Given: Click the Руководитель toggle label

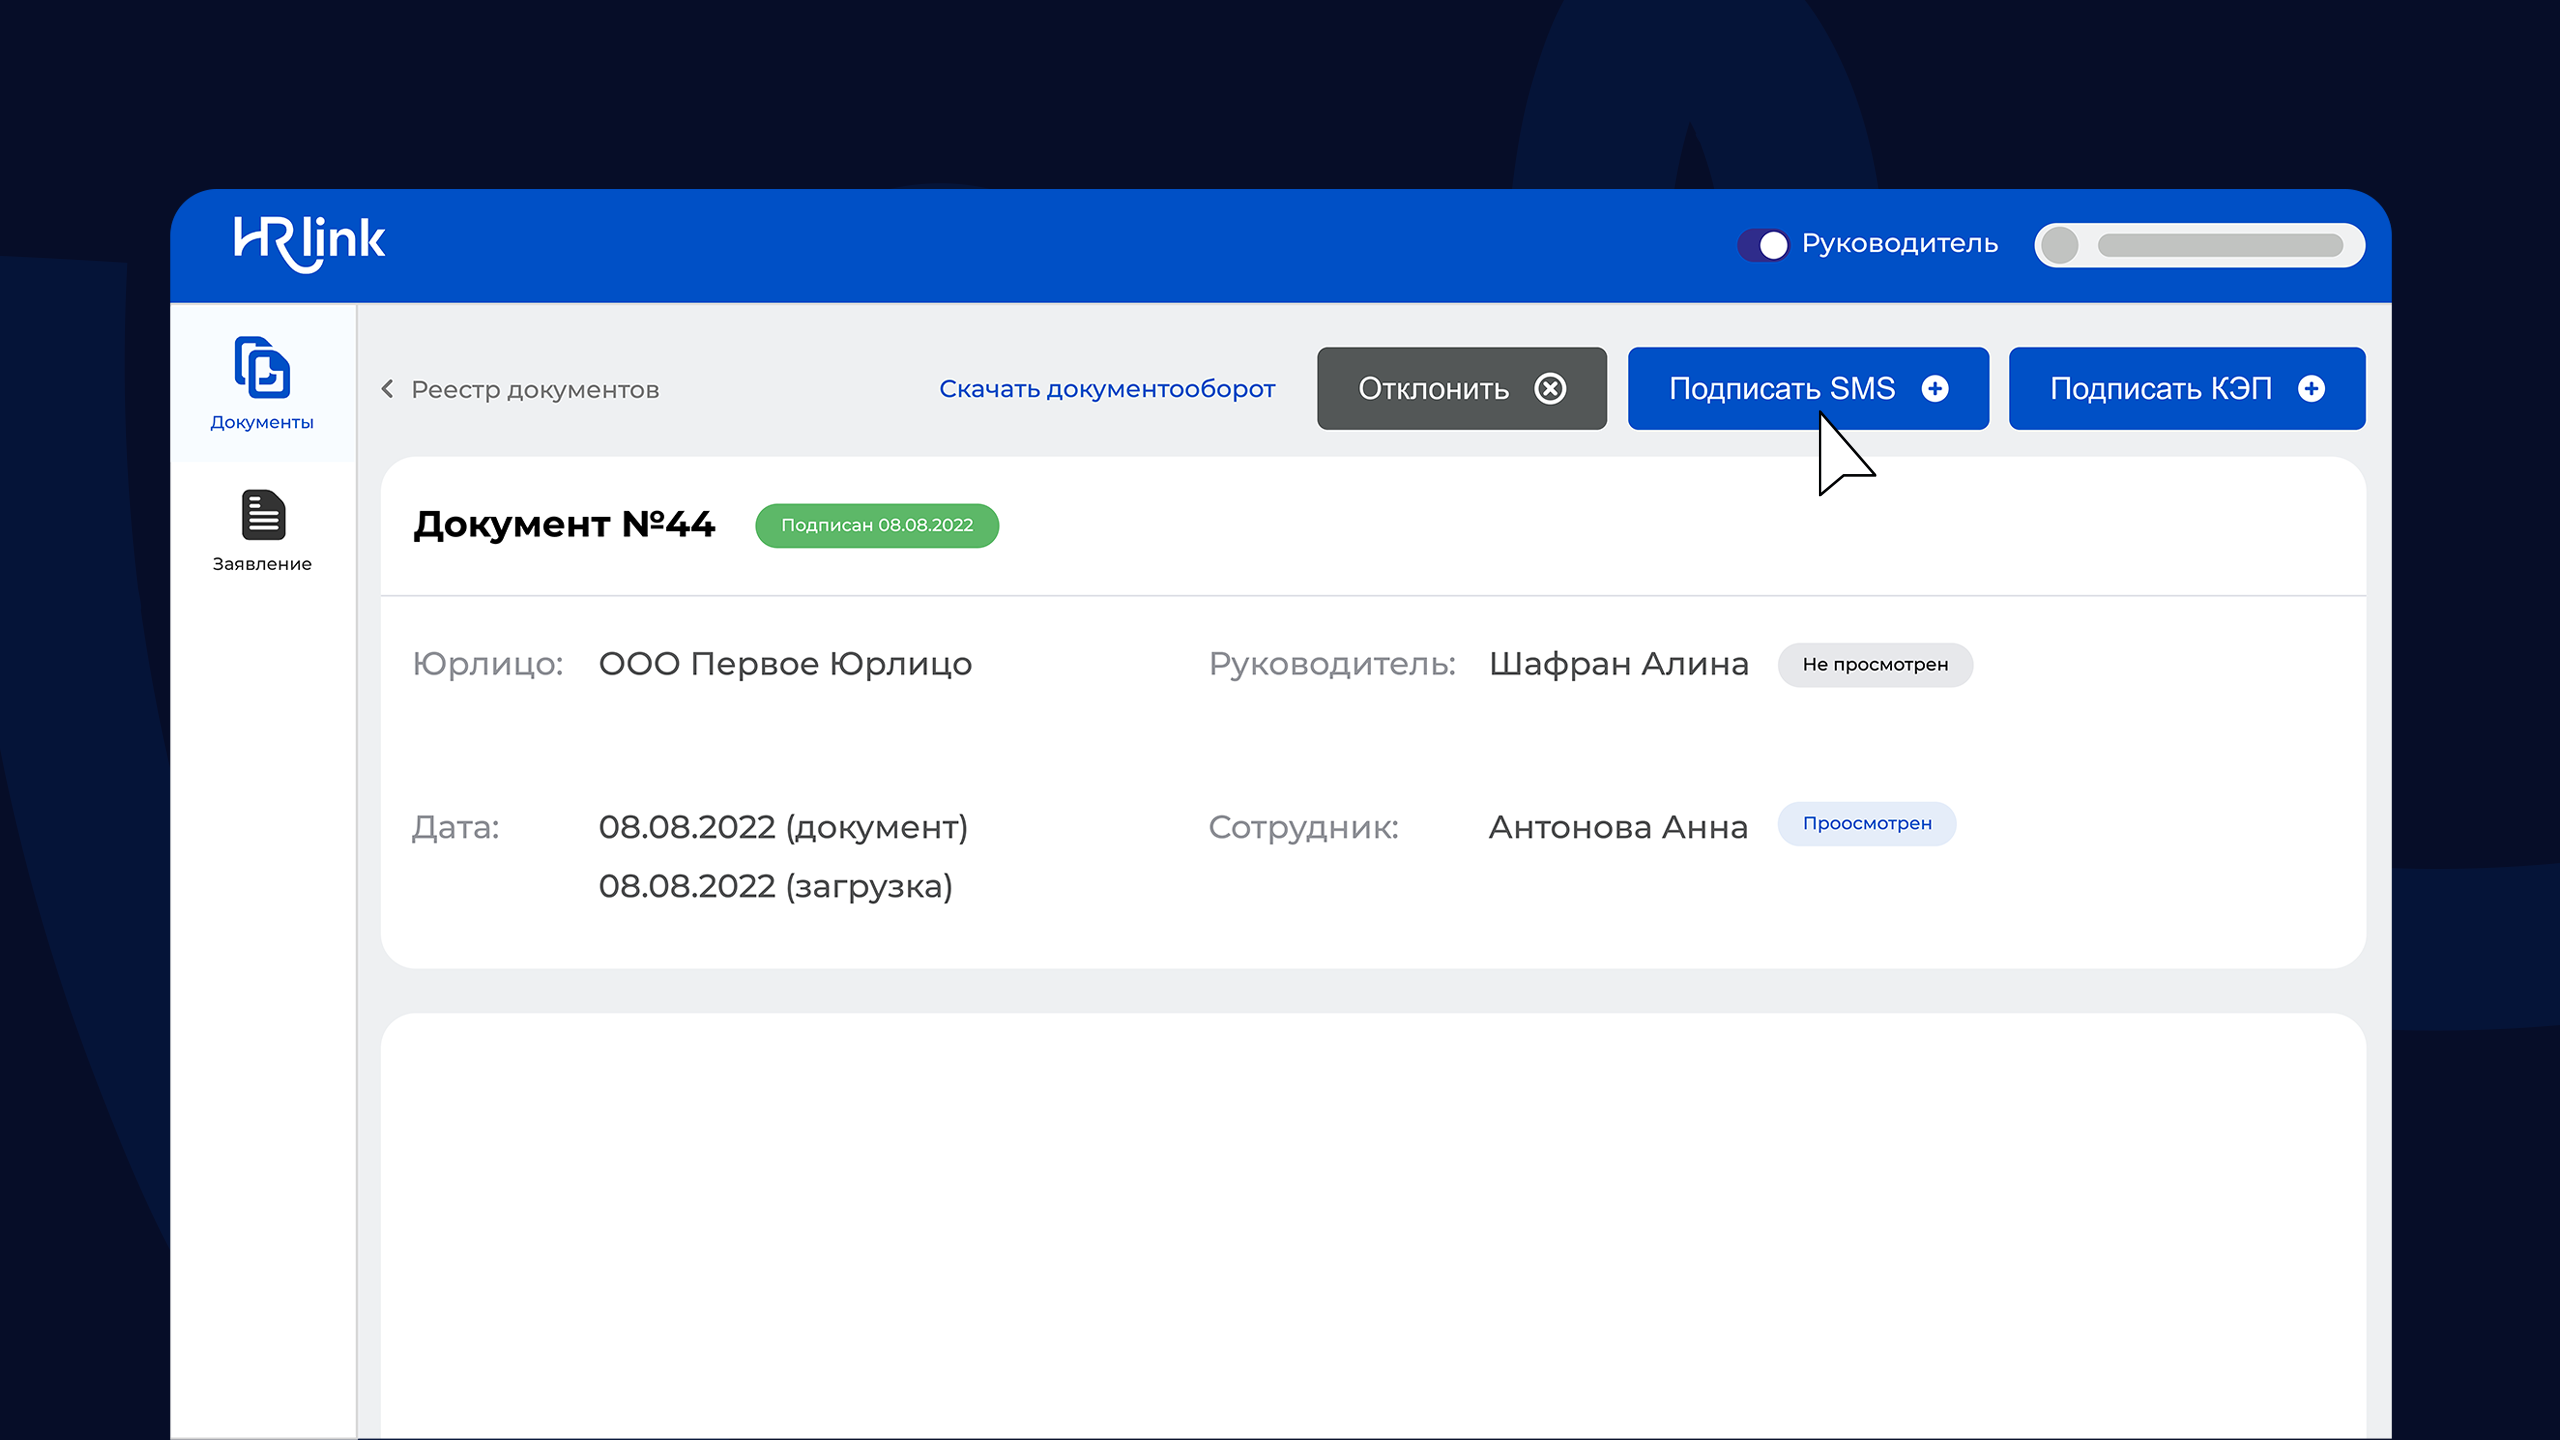Looking at the screenshot, I should coord(1899,244).
